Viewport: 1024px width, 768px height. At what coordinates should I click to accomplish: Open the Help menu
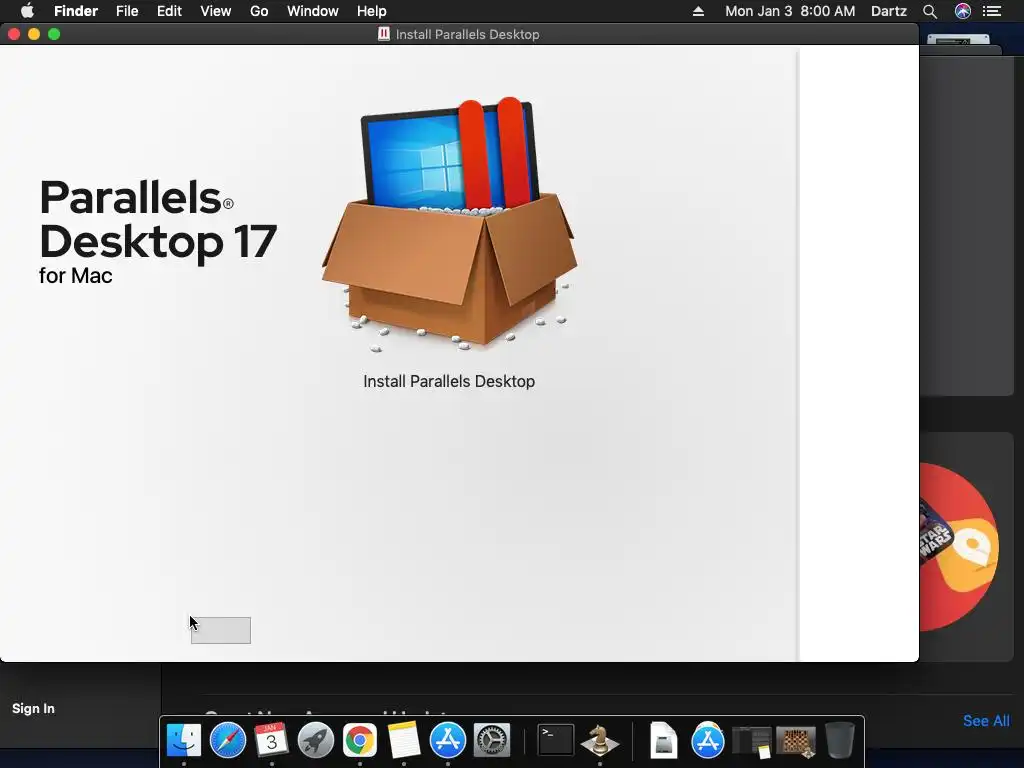372,11
